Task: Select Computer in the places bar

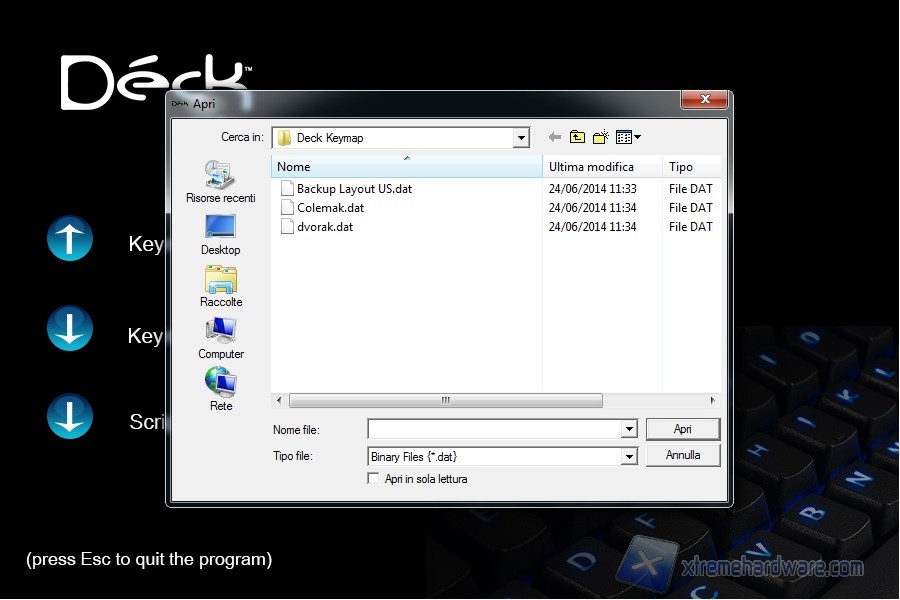Action: pyautogui.click(x=220, y=338)
